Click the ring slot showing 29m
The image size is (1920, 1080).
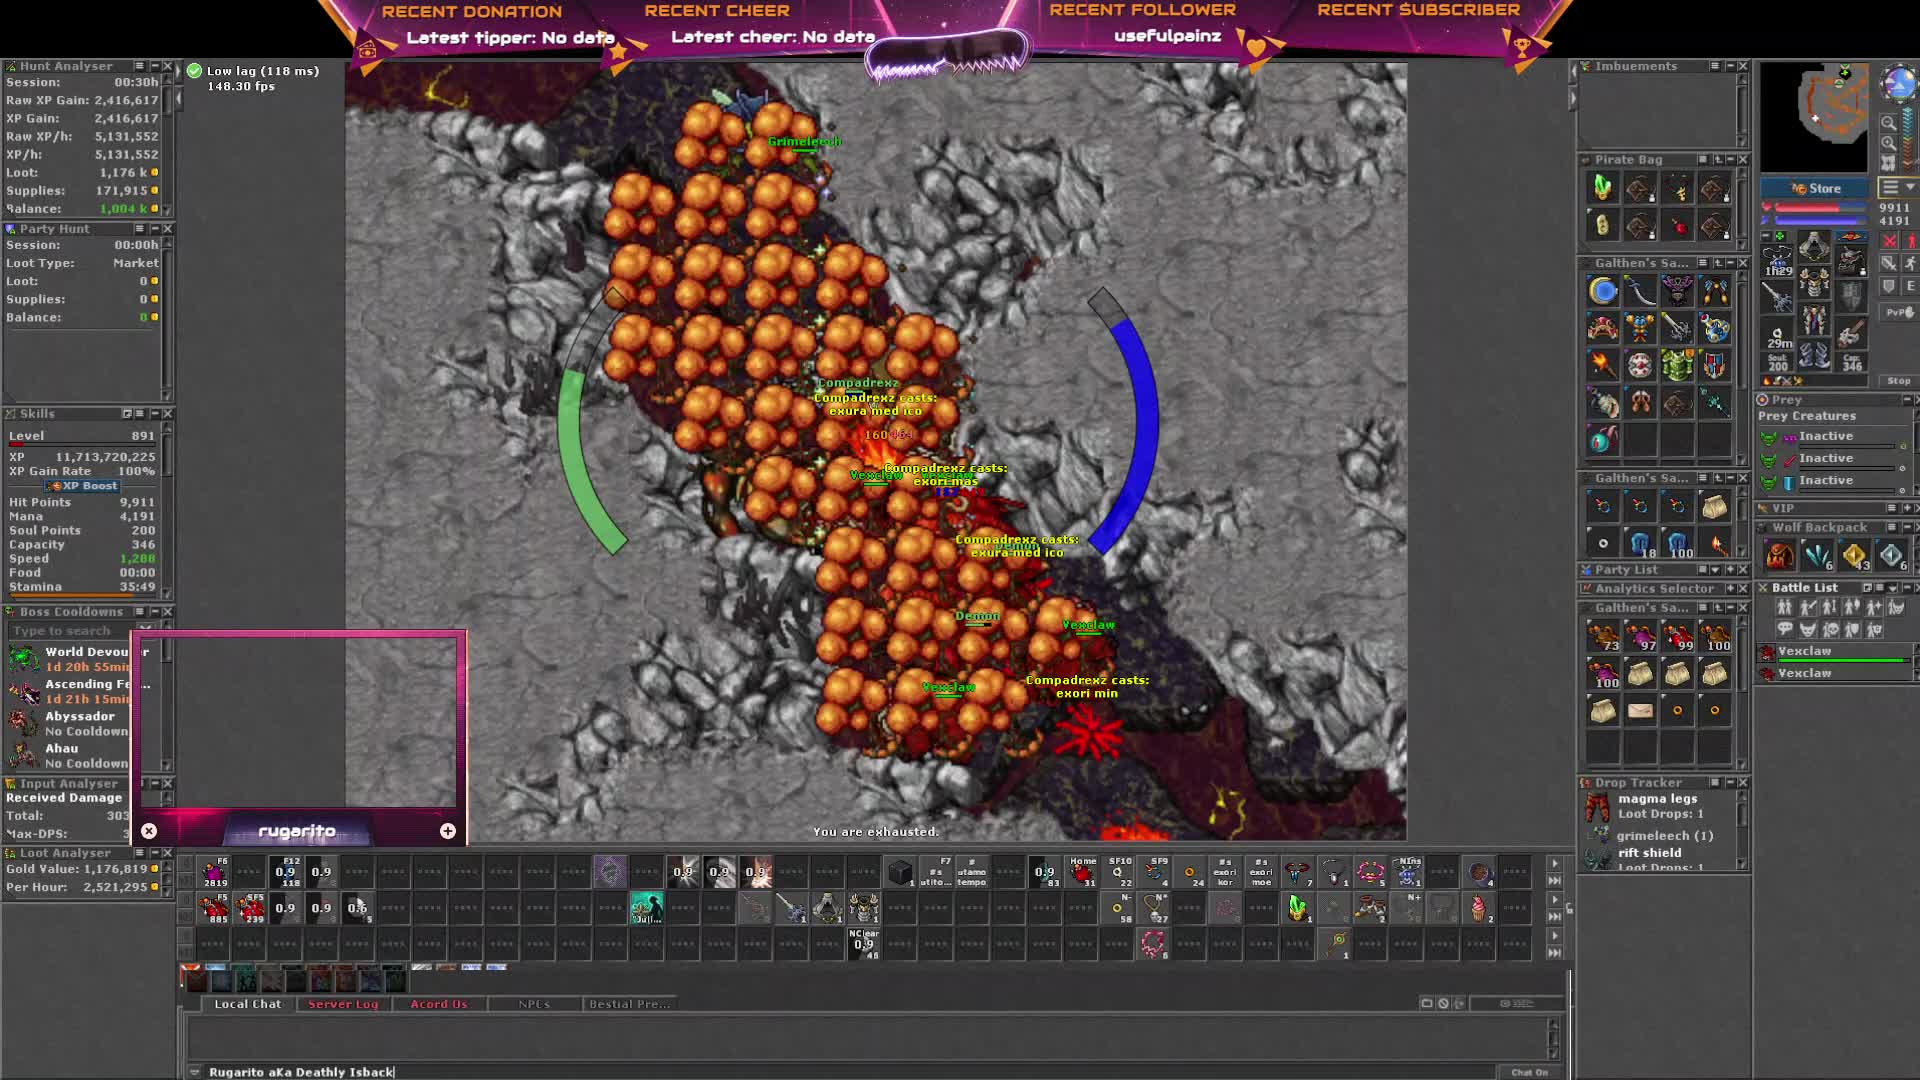[x=1778, y=334]
